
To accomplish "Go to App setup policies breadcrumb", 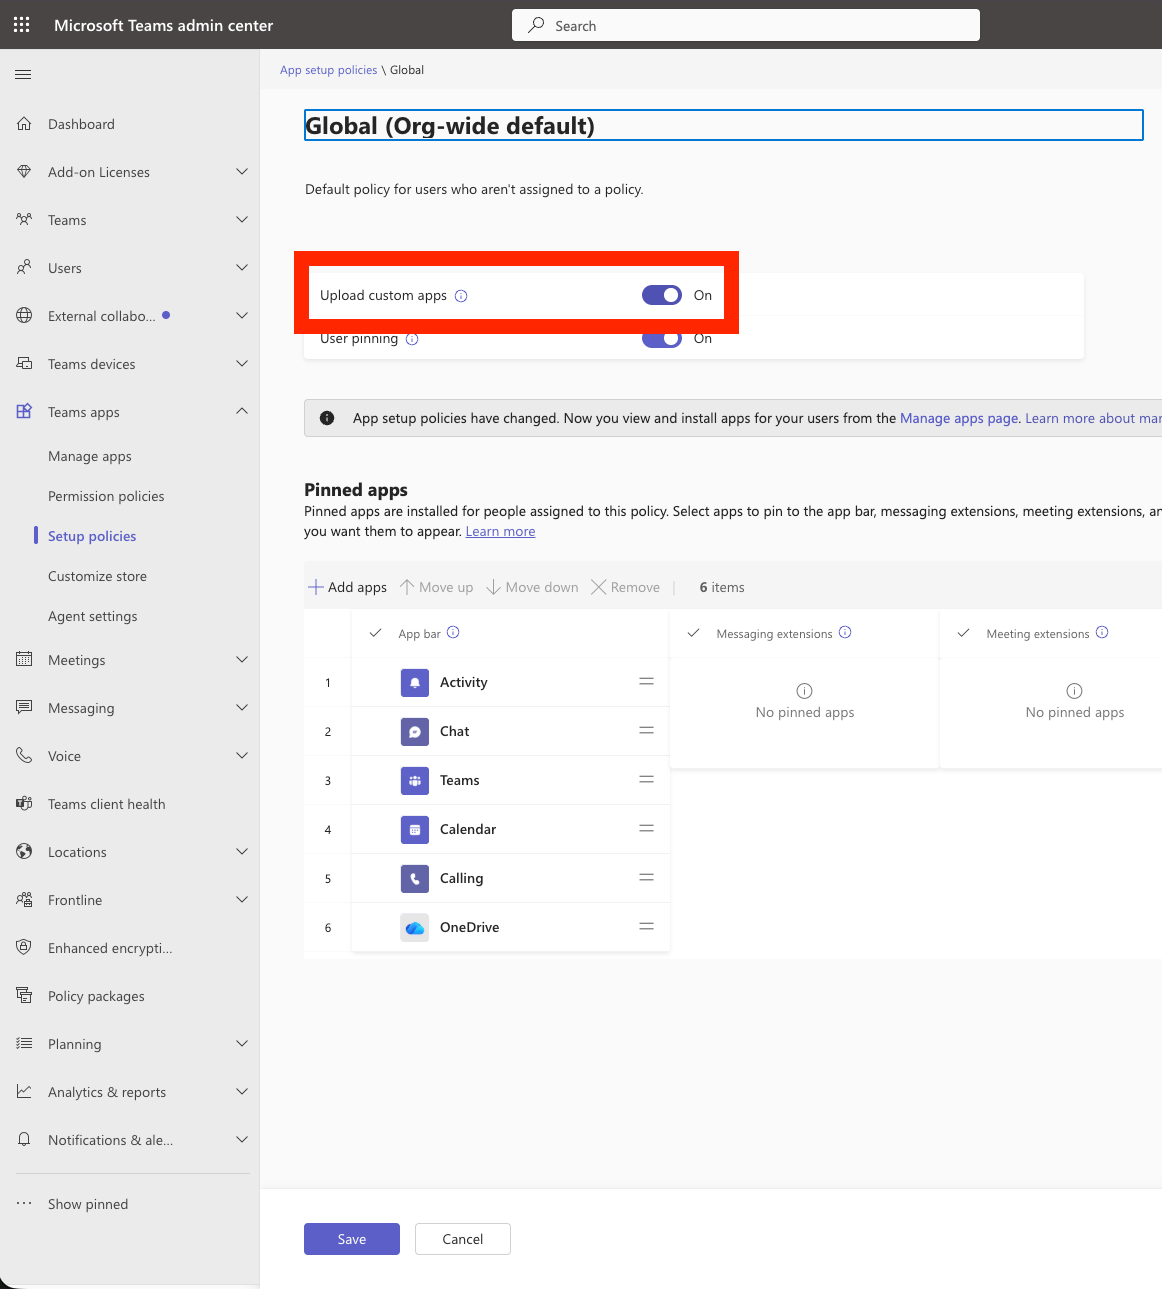I will (x=329, y=70).
